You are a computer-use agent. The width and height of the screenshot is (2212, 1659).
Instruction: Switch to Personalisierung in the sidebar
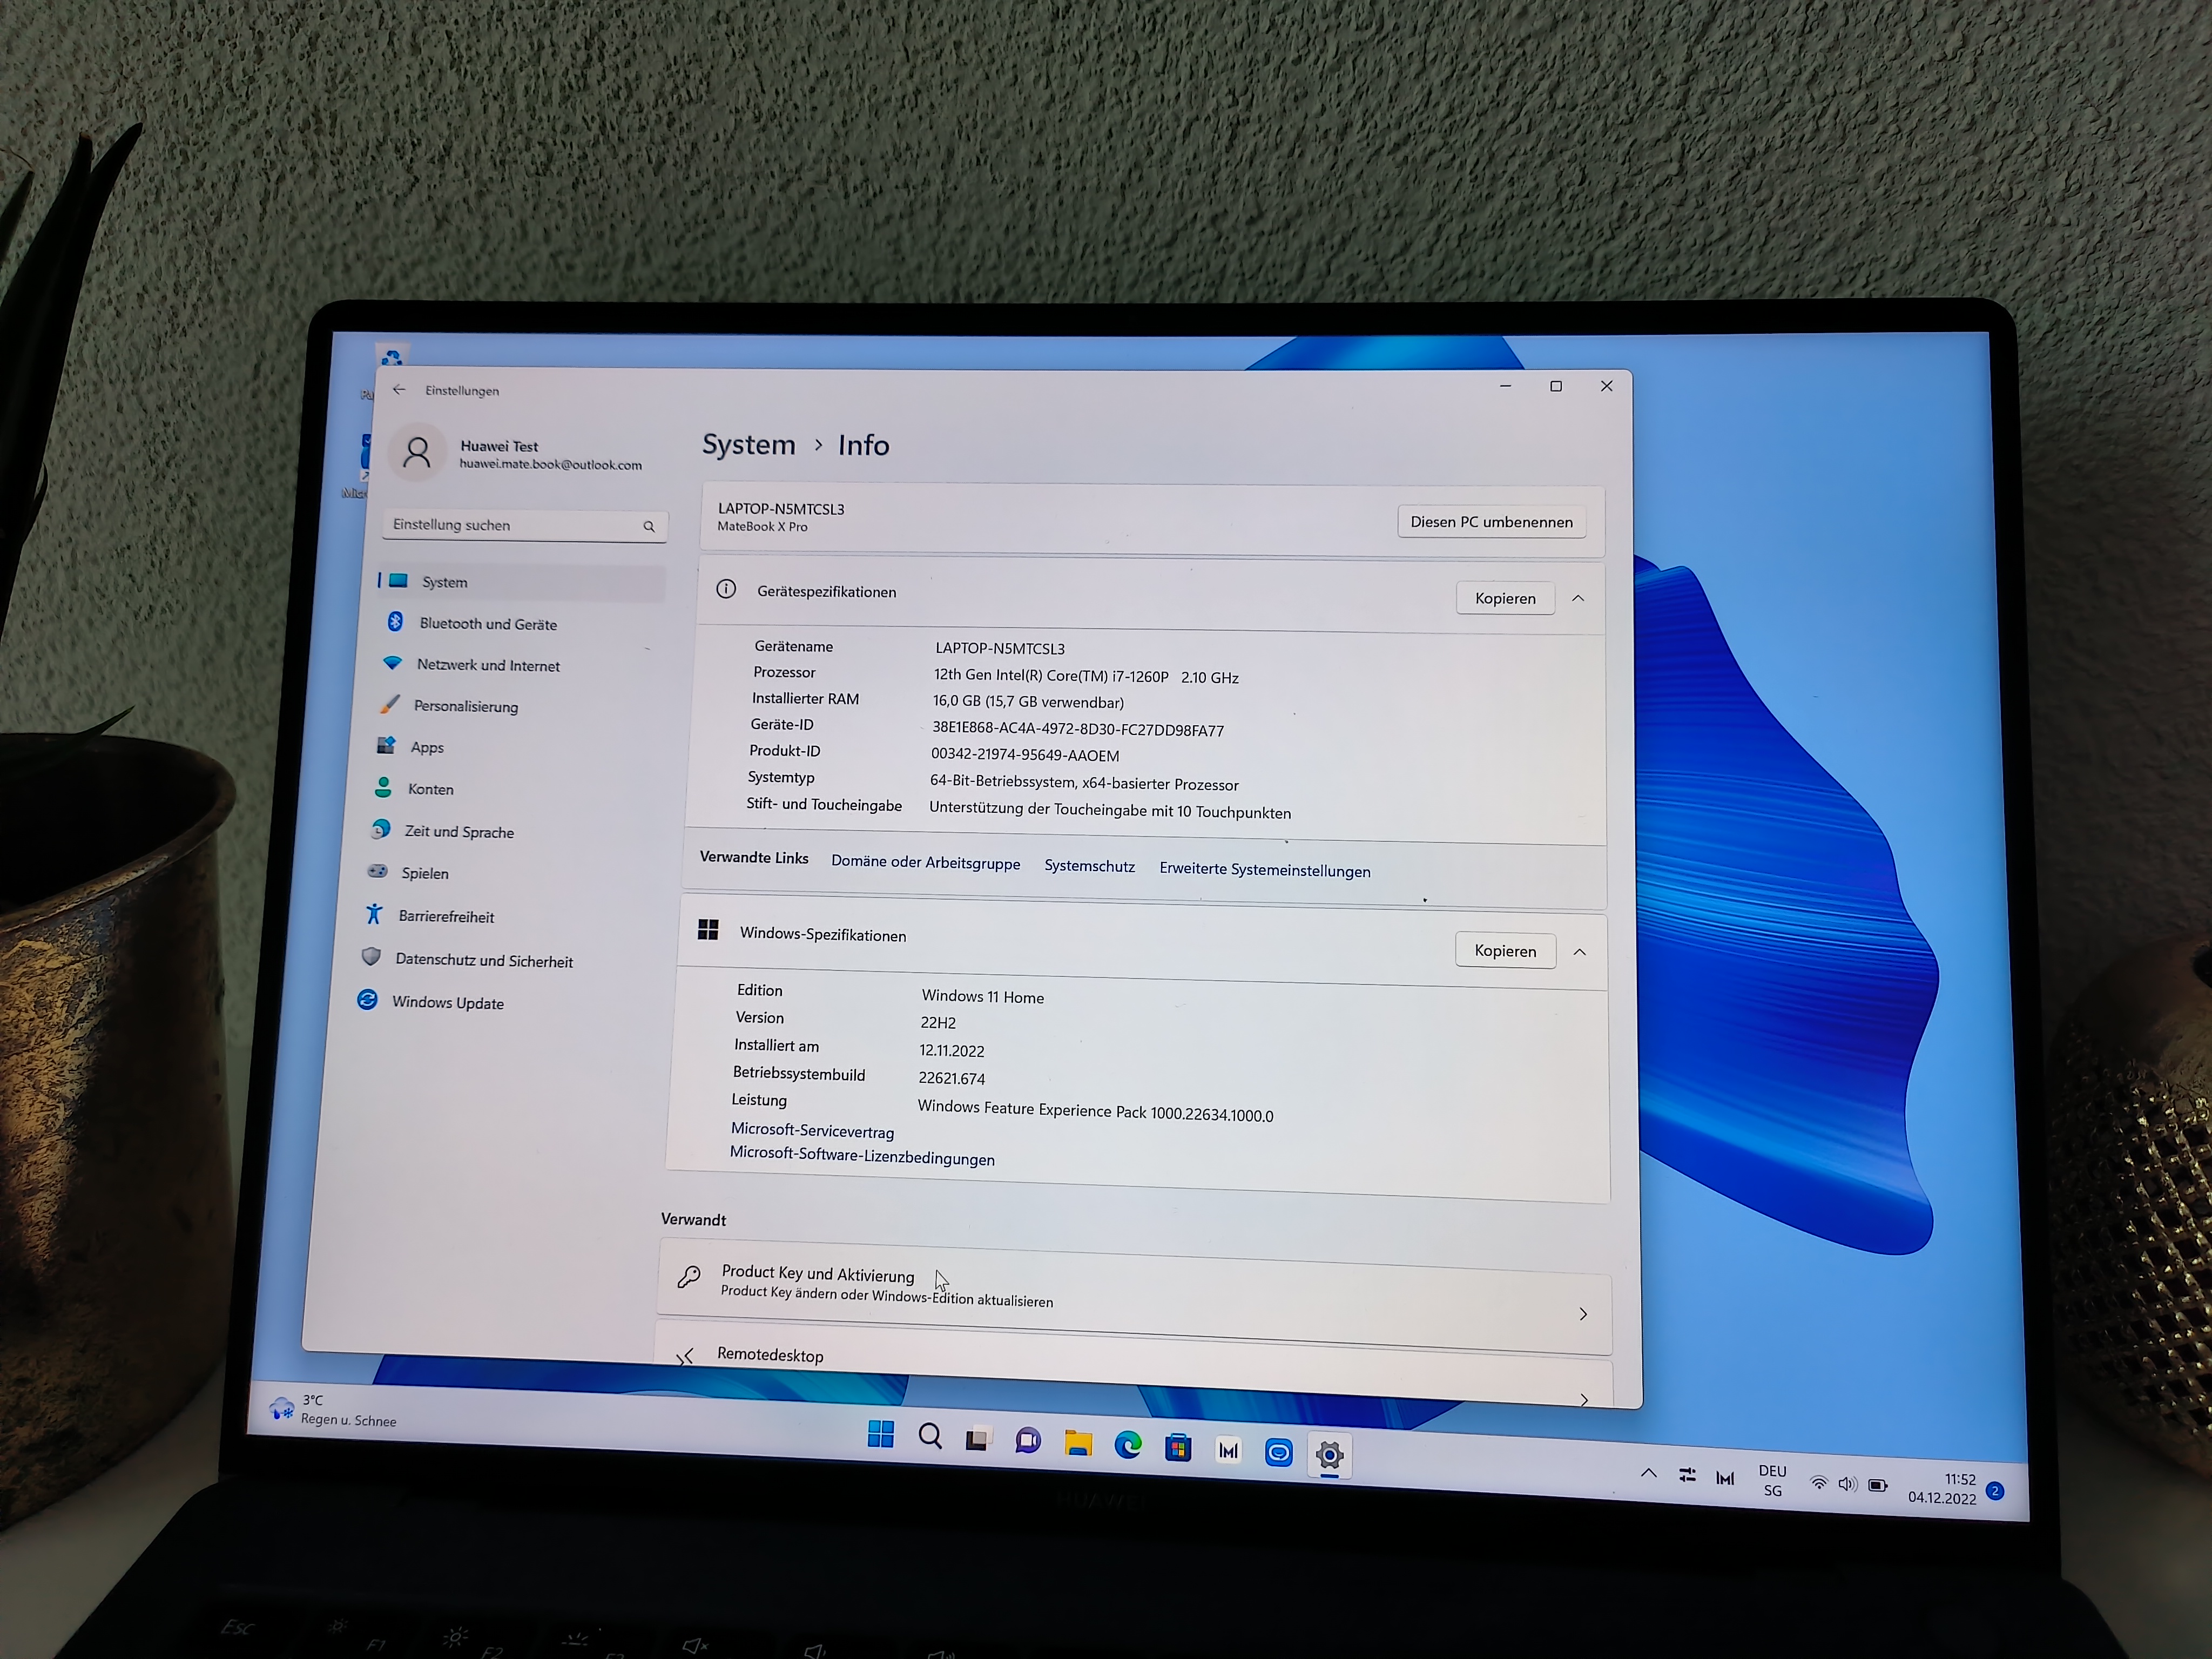(465, 706)
